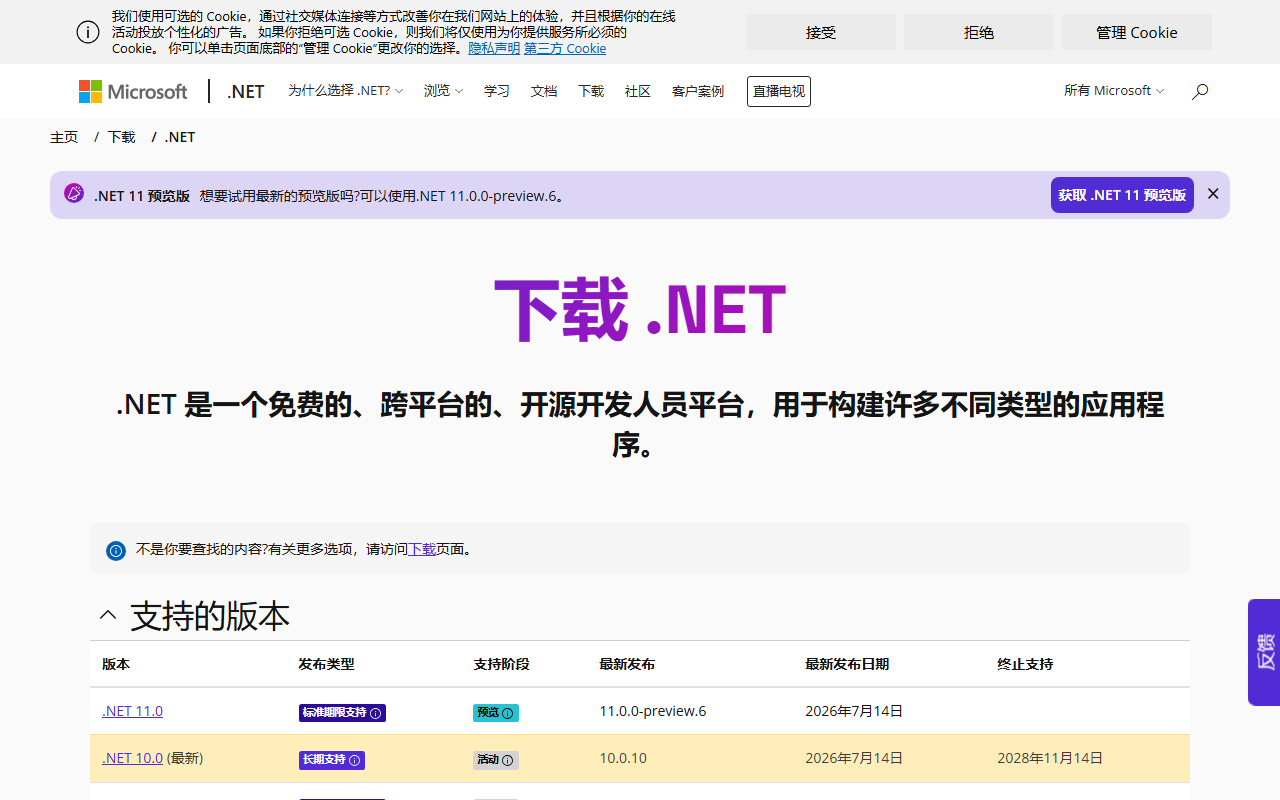Open 下载 link in info notice
The height and width of the screenshot is (800, 1280).
pyautogui.click(x=422, y=549)
